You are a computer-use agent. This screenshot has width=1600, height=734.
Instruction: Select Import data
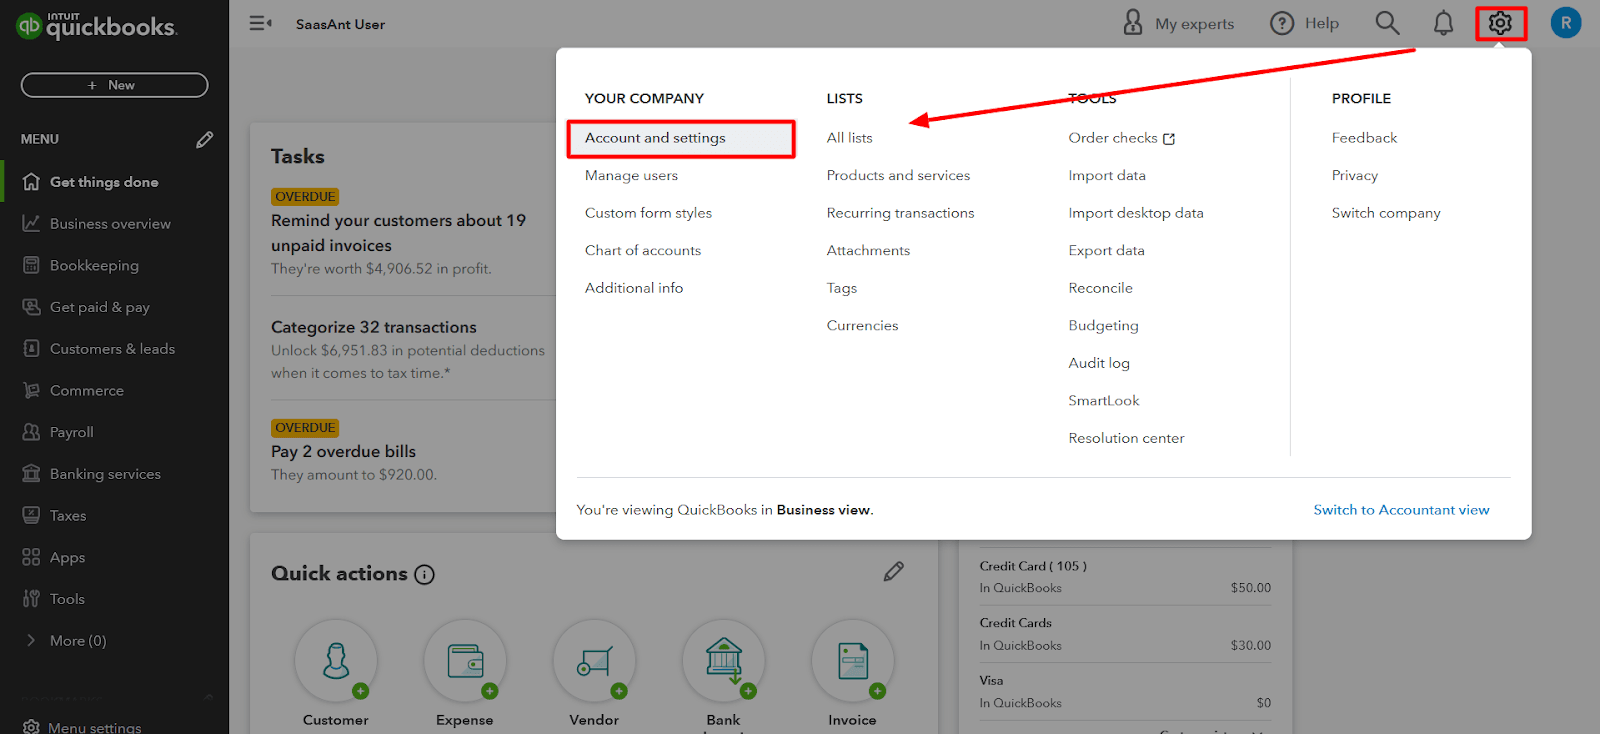(1107, 176)
